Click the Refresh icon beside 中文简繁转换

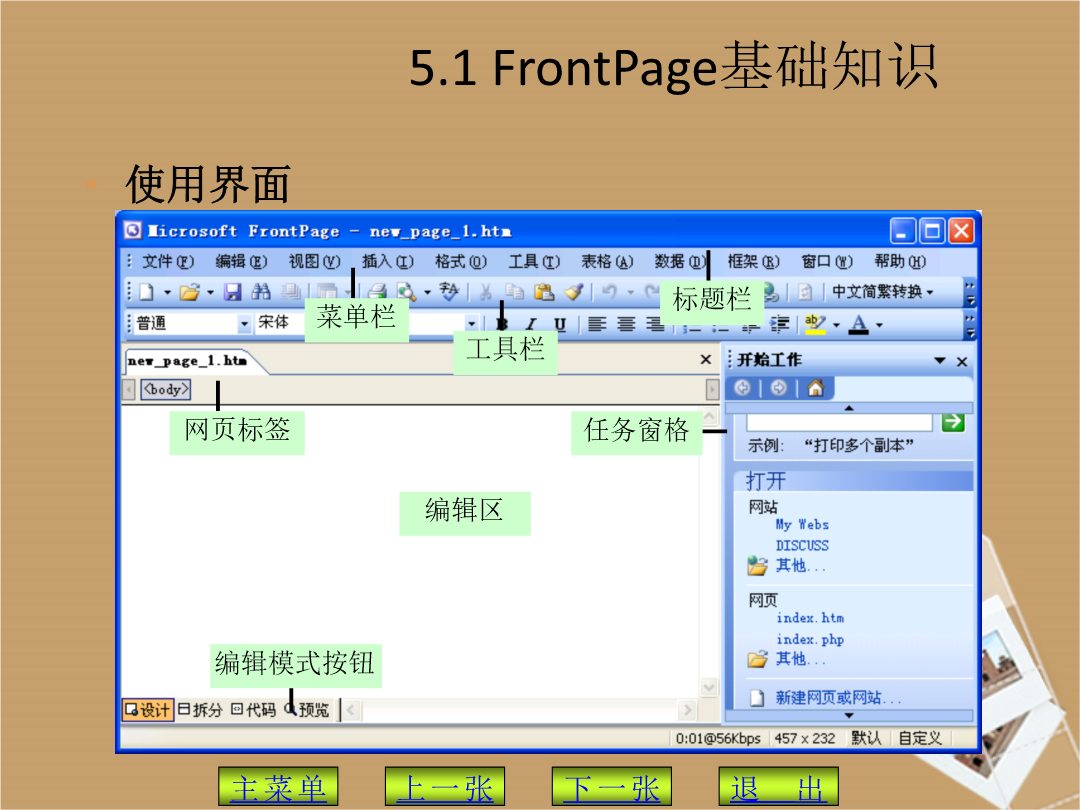[804, 292]
